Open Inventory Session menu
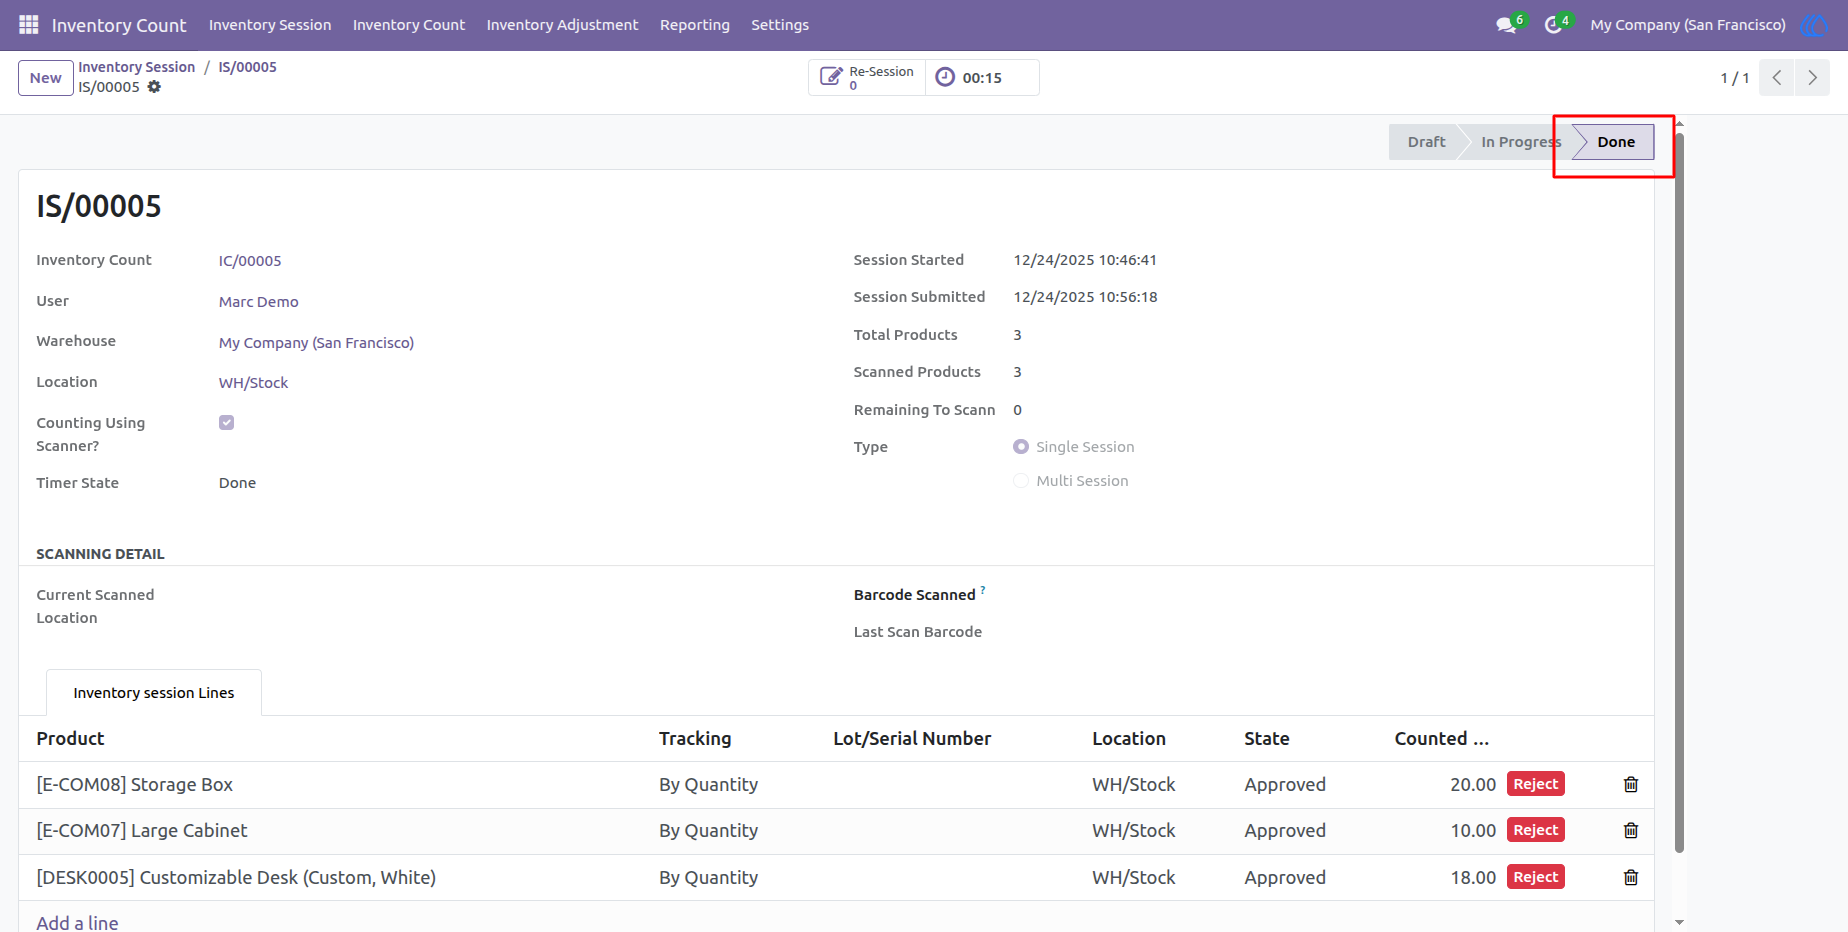Screen dimensions: 1848x932 pos(270,25)
